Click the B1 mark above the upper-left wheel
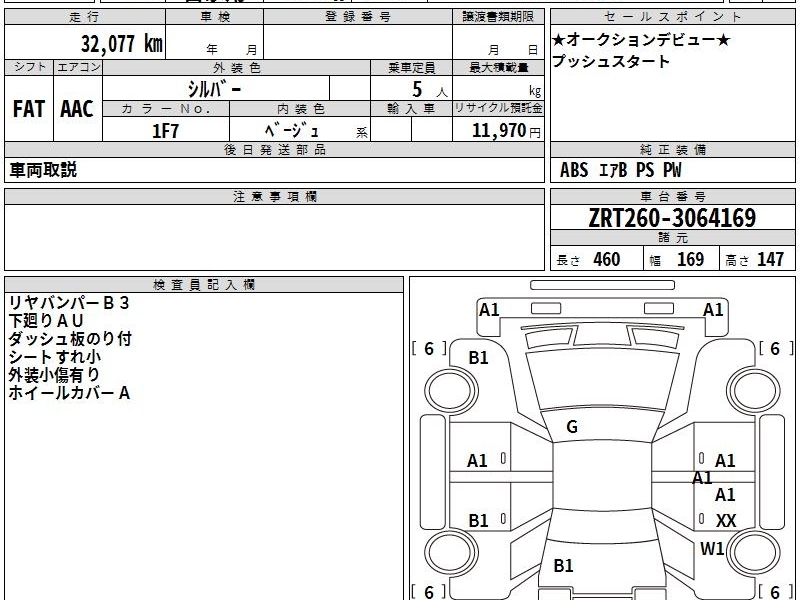This screenshot has width=800, height=600. [478, 358]
